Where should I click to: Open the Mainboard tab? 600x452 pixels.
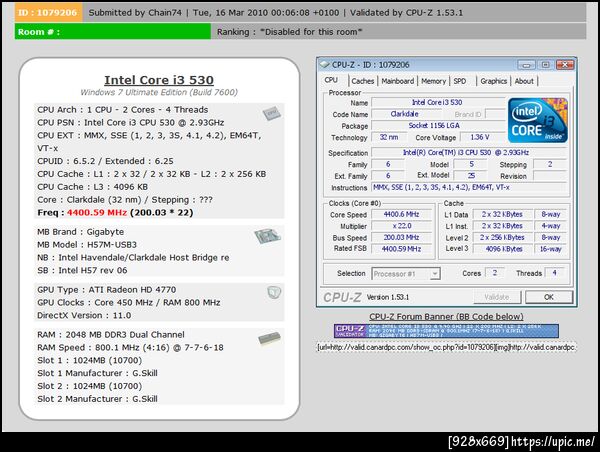[398, 81]
